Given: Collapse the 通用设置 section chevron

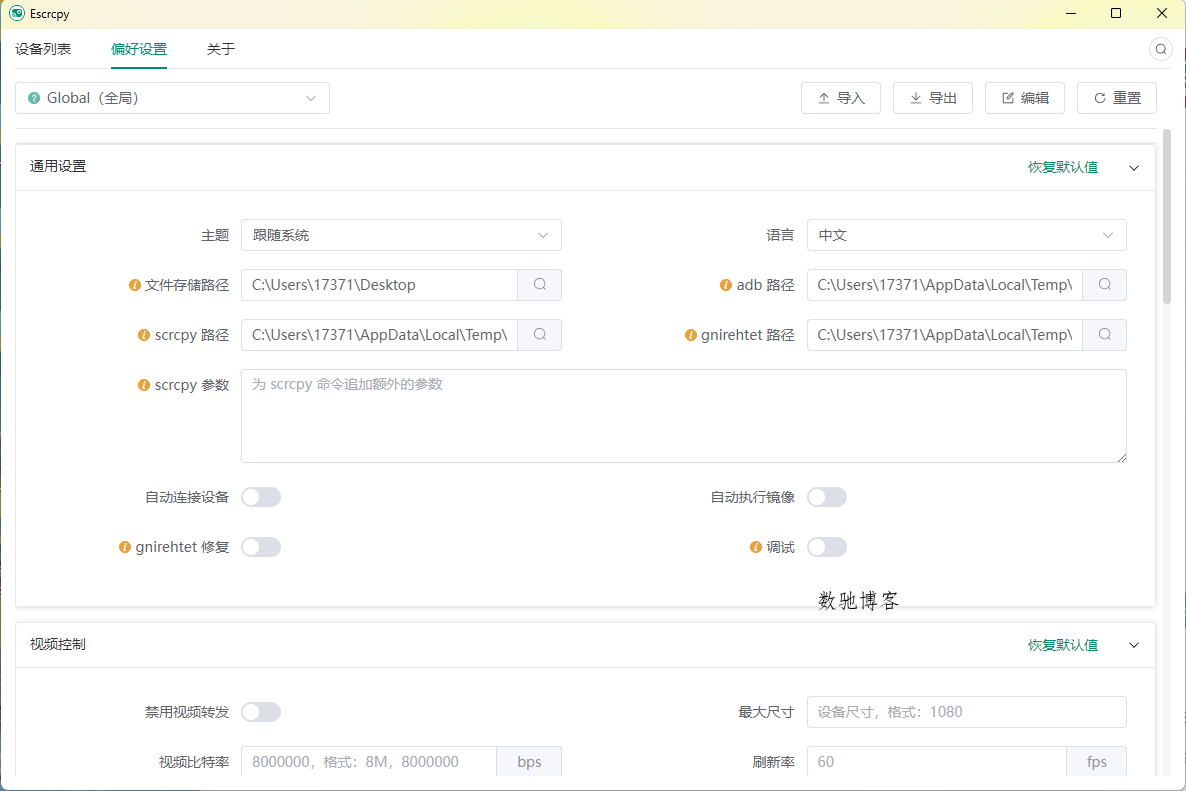Looking at the screenshot, I should point(1134,168).
